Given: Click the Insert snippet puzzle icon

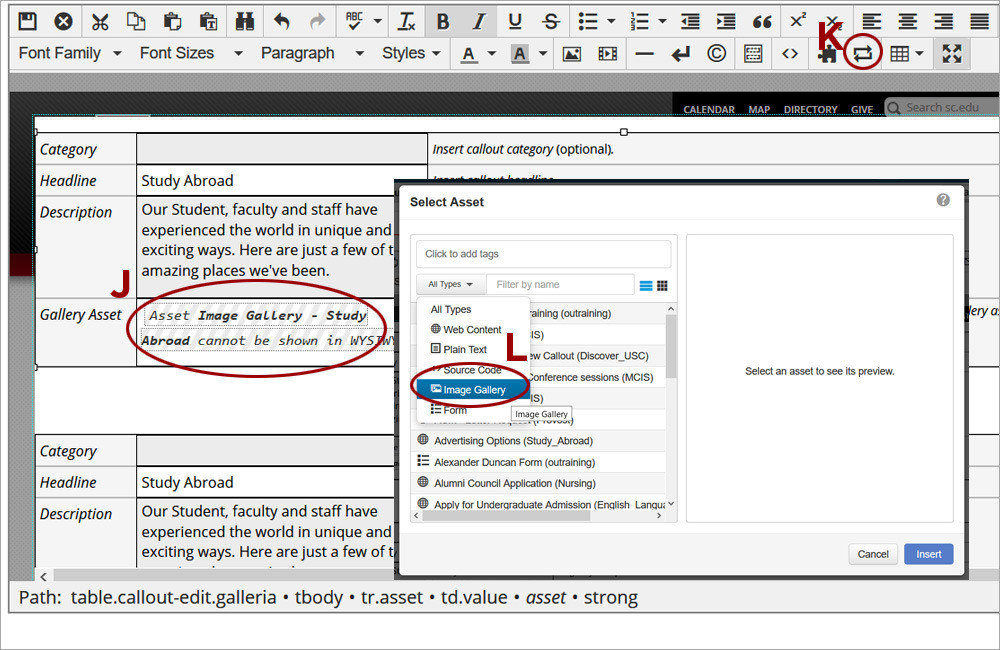Looking at the screenshot, I should tap(828, 55).
